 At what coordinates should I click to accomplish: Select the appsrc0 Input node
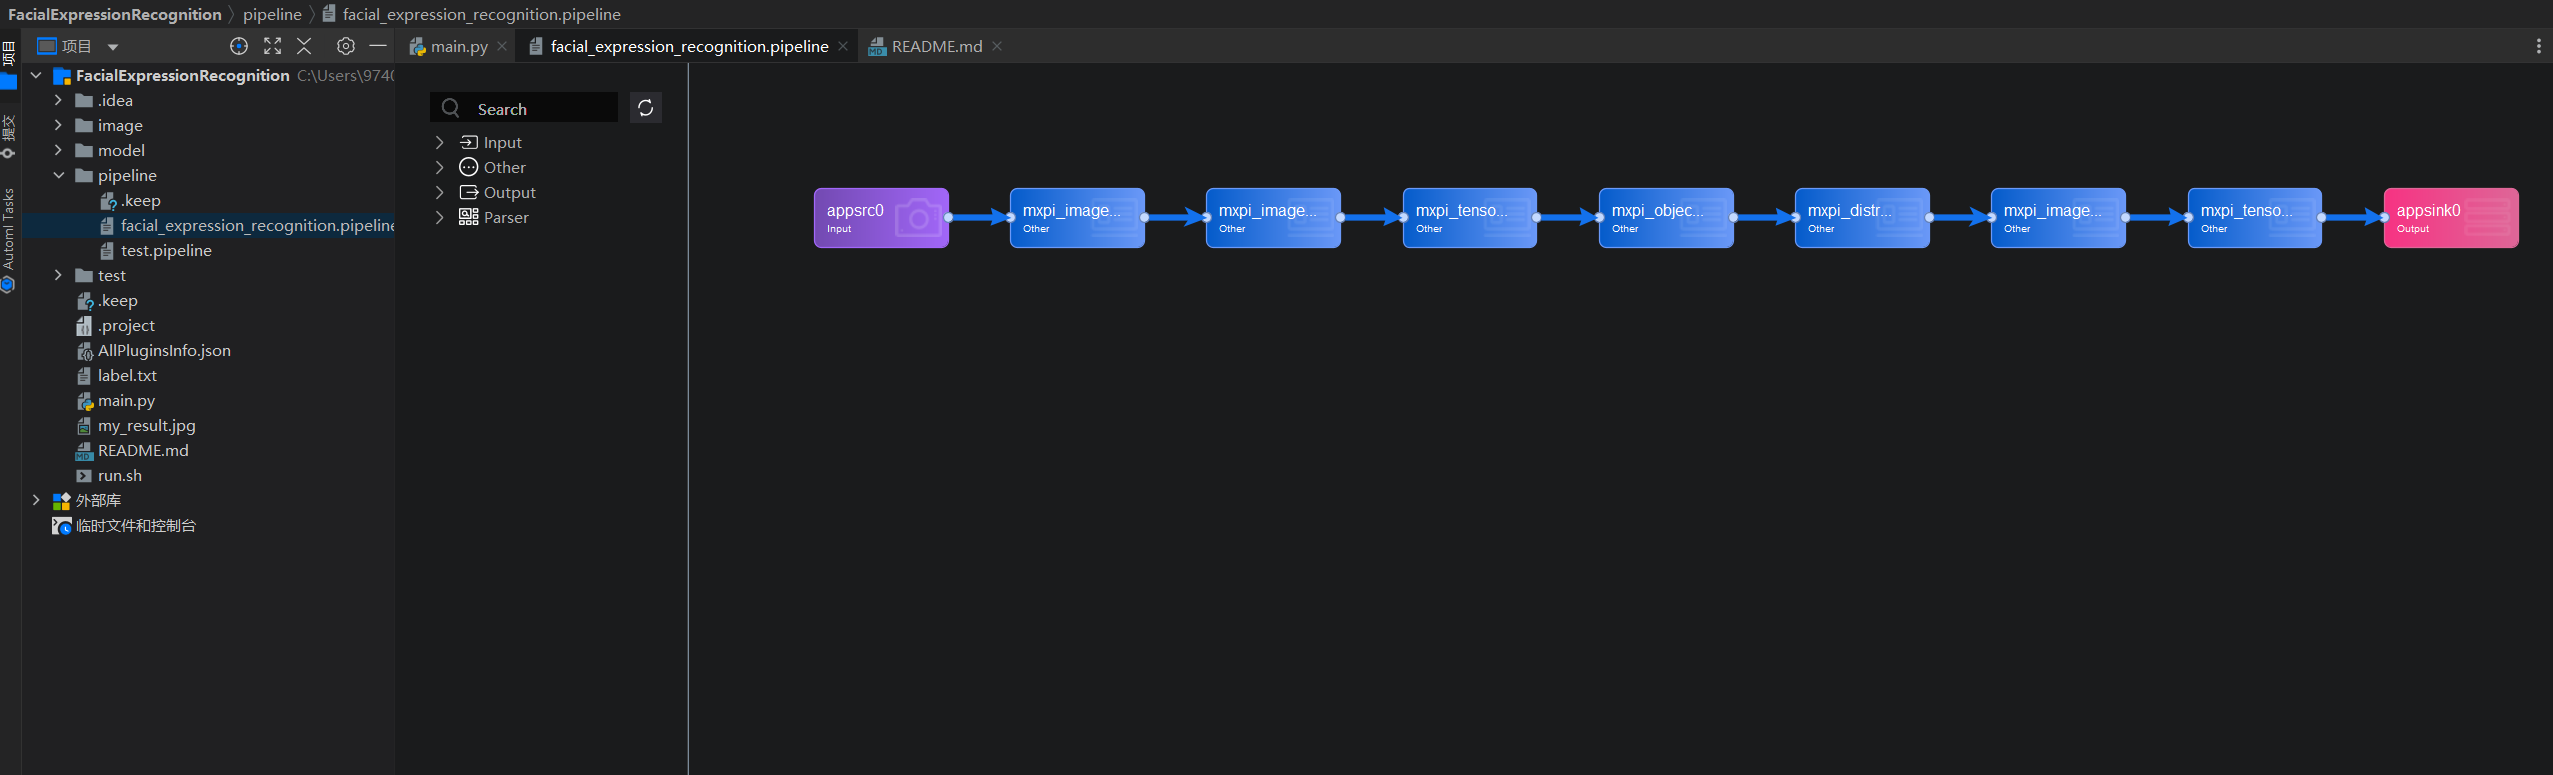[x=881, y=218]
